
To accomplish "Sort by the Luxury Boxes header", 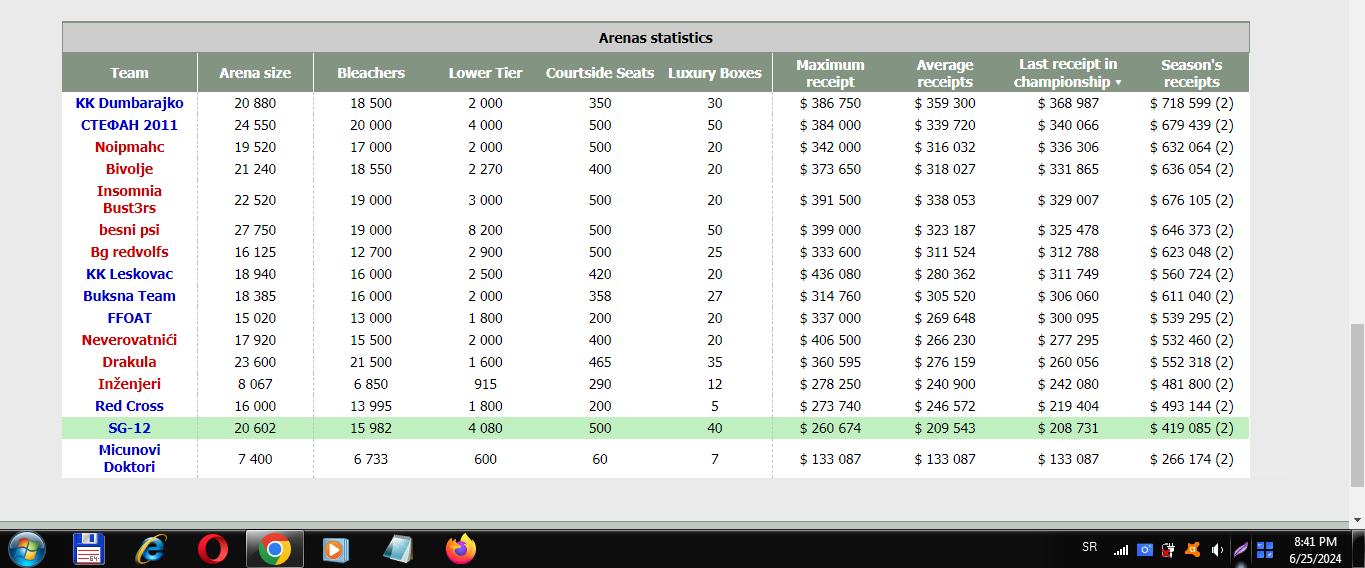I will point(715,73).
